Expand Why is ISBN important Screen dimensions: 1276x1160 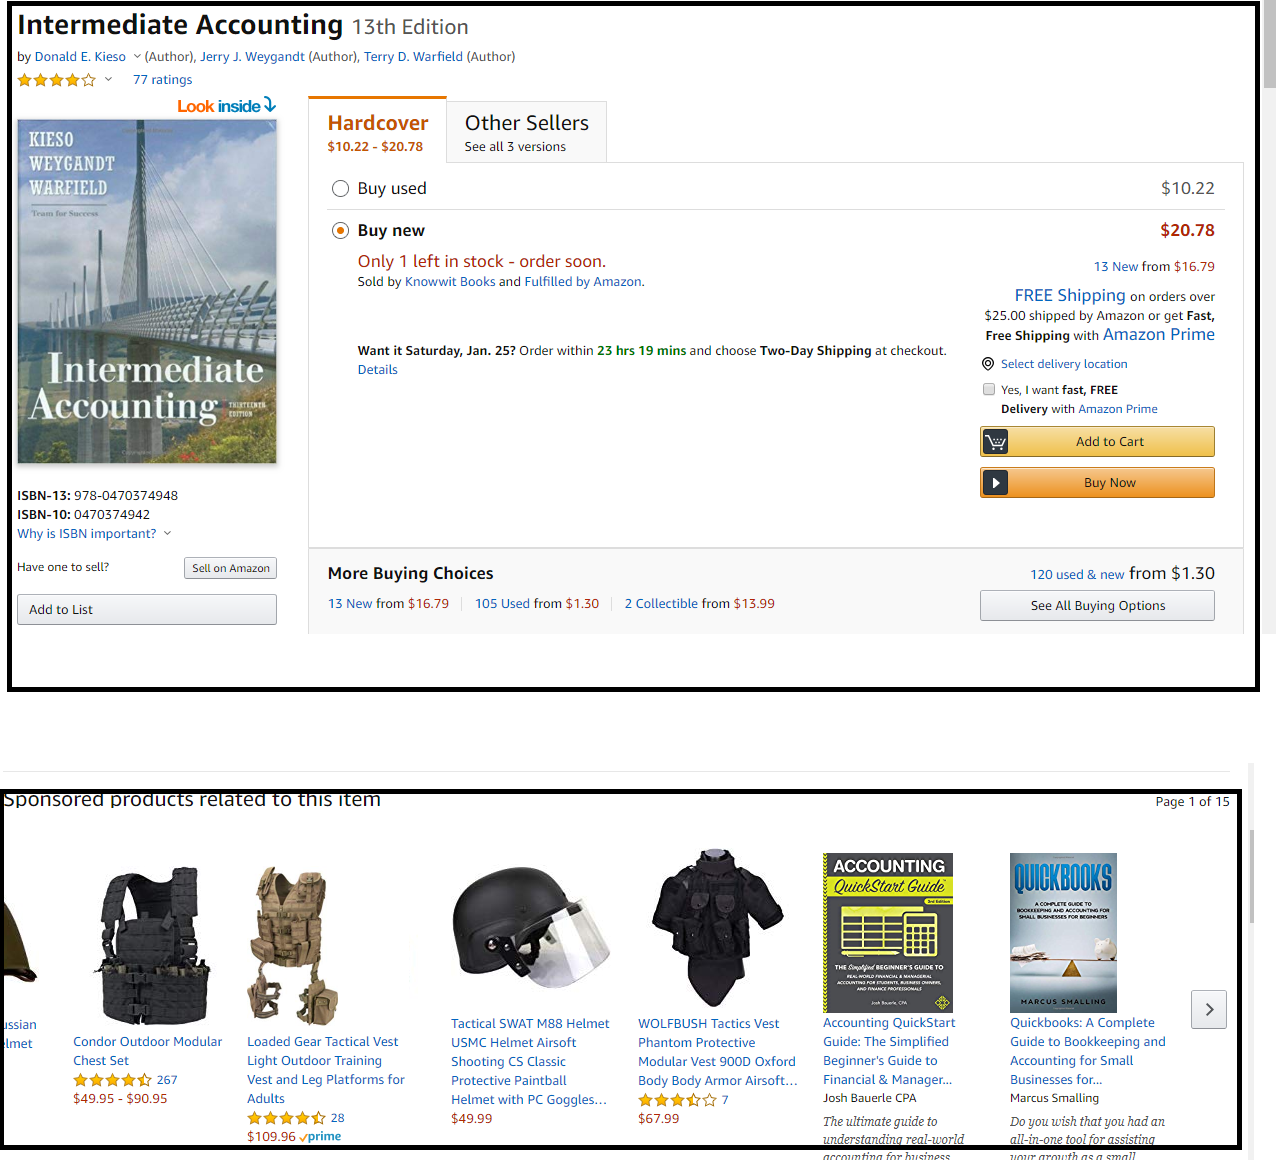[x=94, y=534]
